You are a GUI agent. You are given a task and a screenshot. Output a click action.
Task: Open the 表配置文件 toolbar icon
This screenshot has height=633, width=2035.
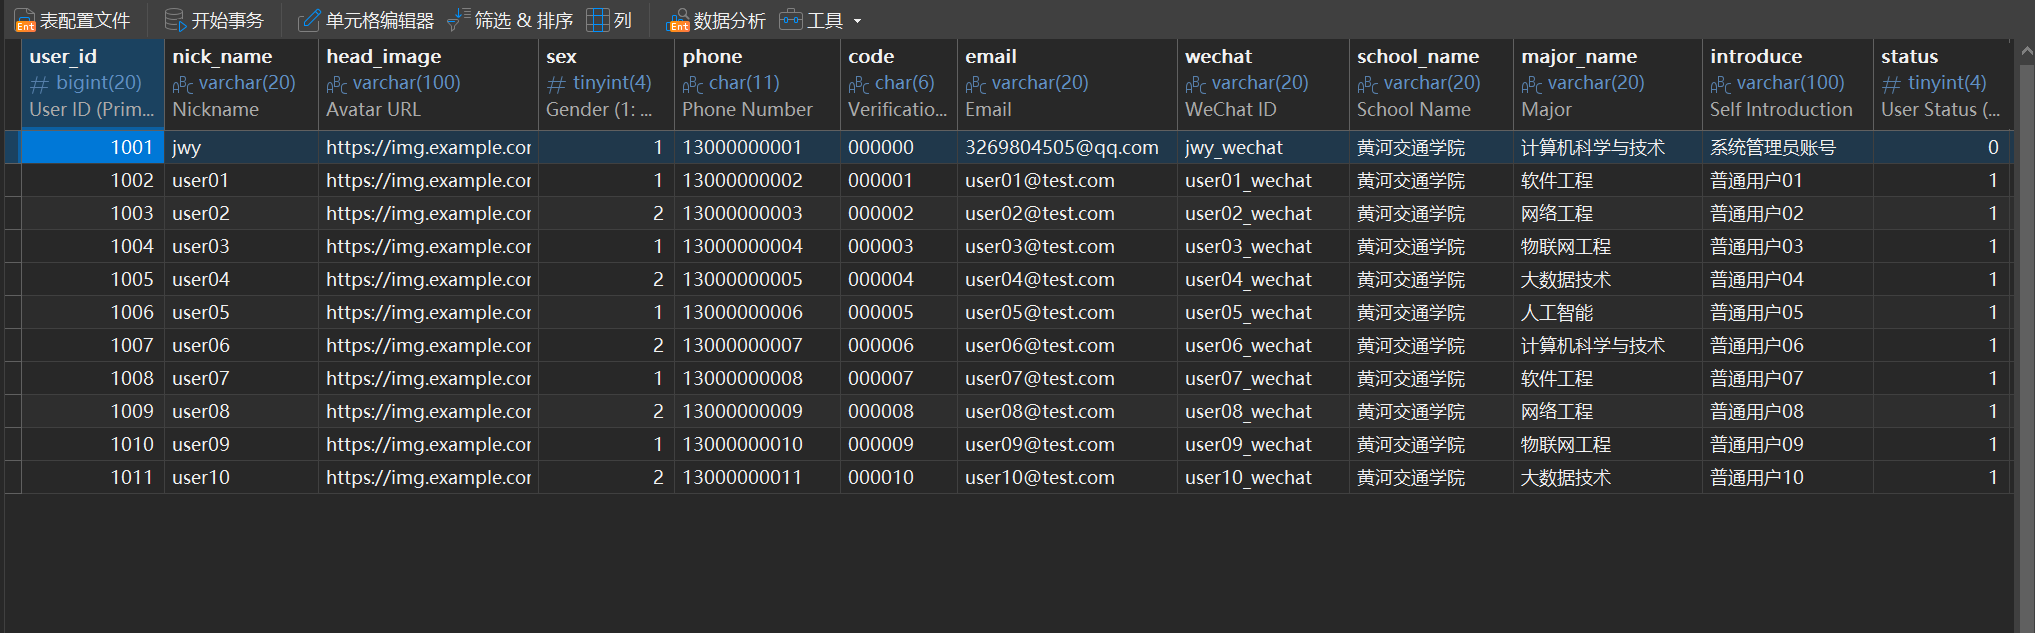pyautogui.click(x=25, y=20)
